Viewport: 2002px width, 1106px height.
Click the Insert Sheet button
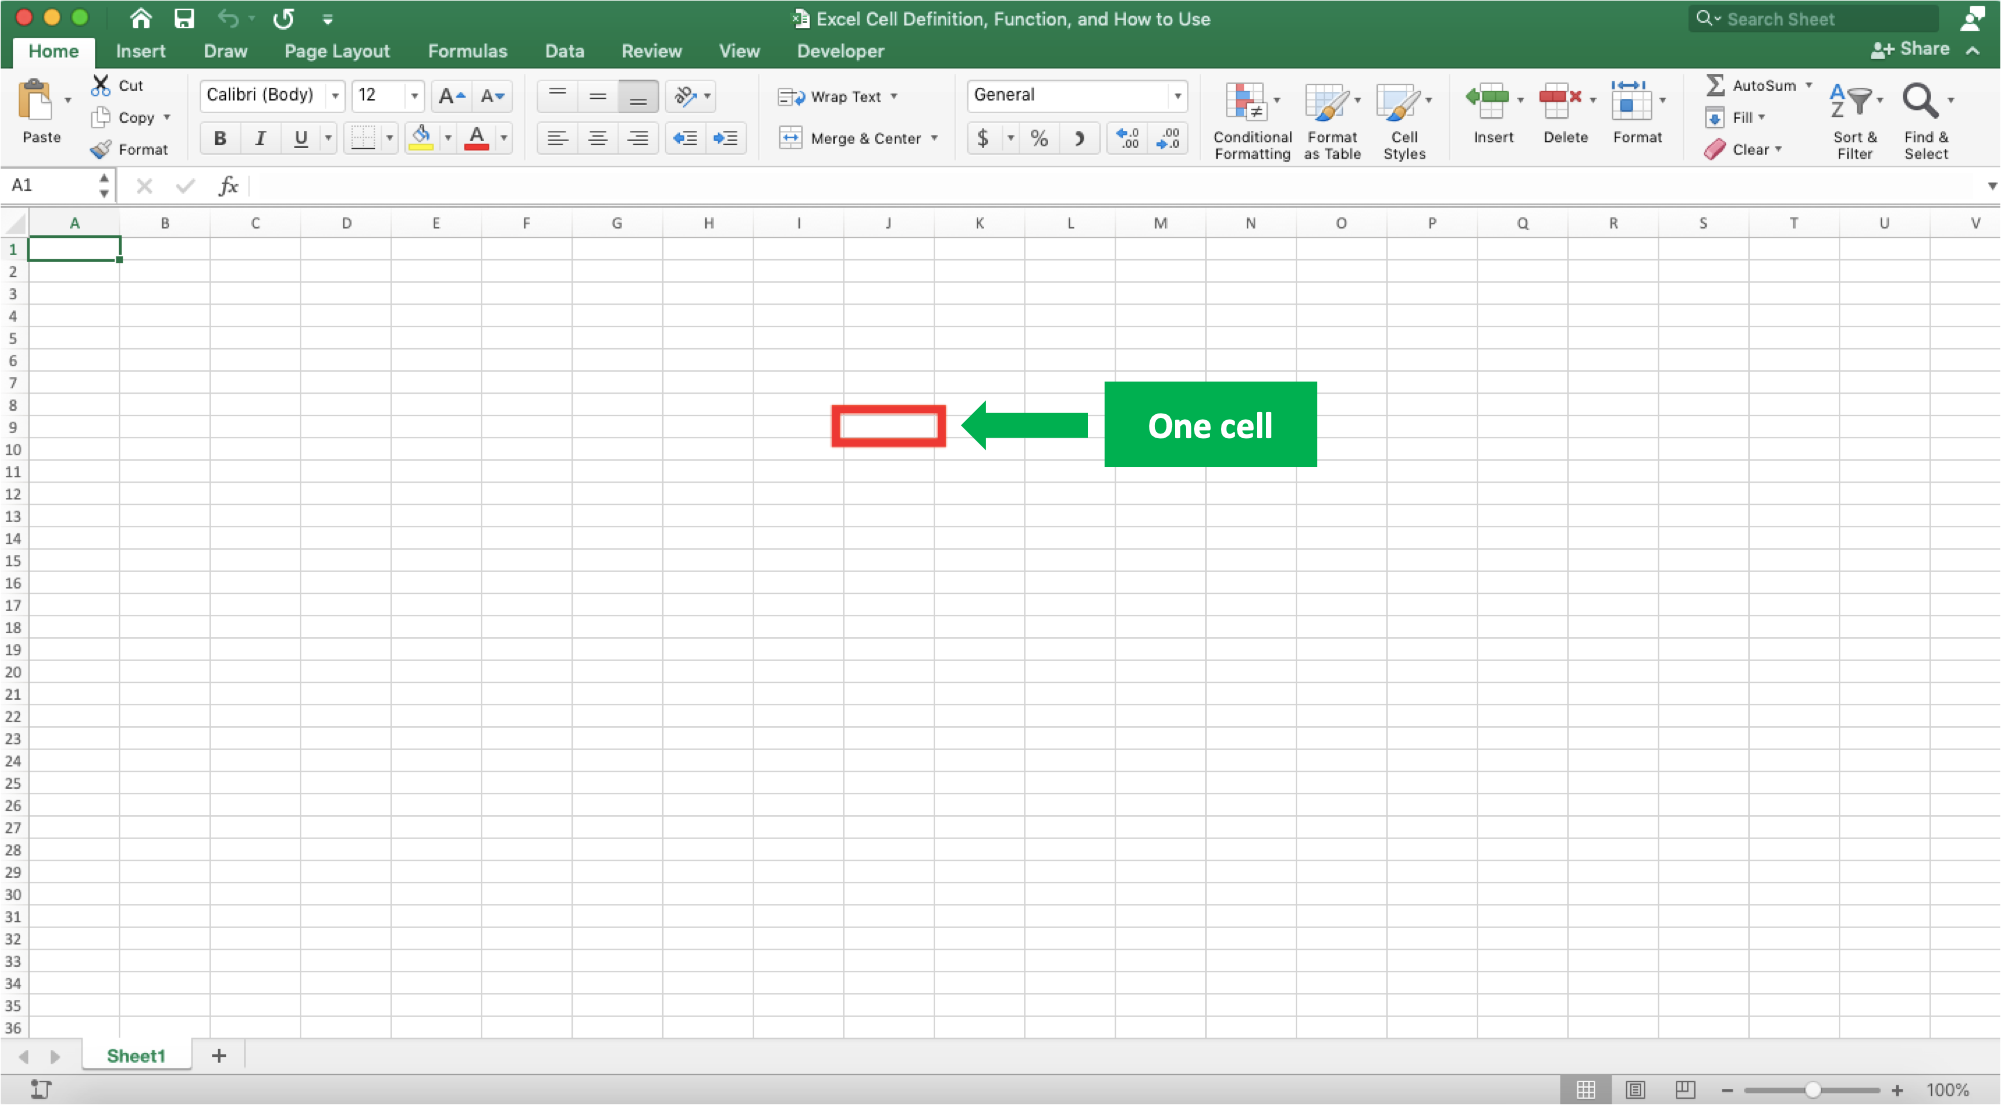[217, 1056]
